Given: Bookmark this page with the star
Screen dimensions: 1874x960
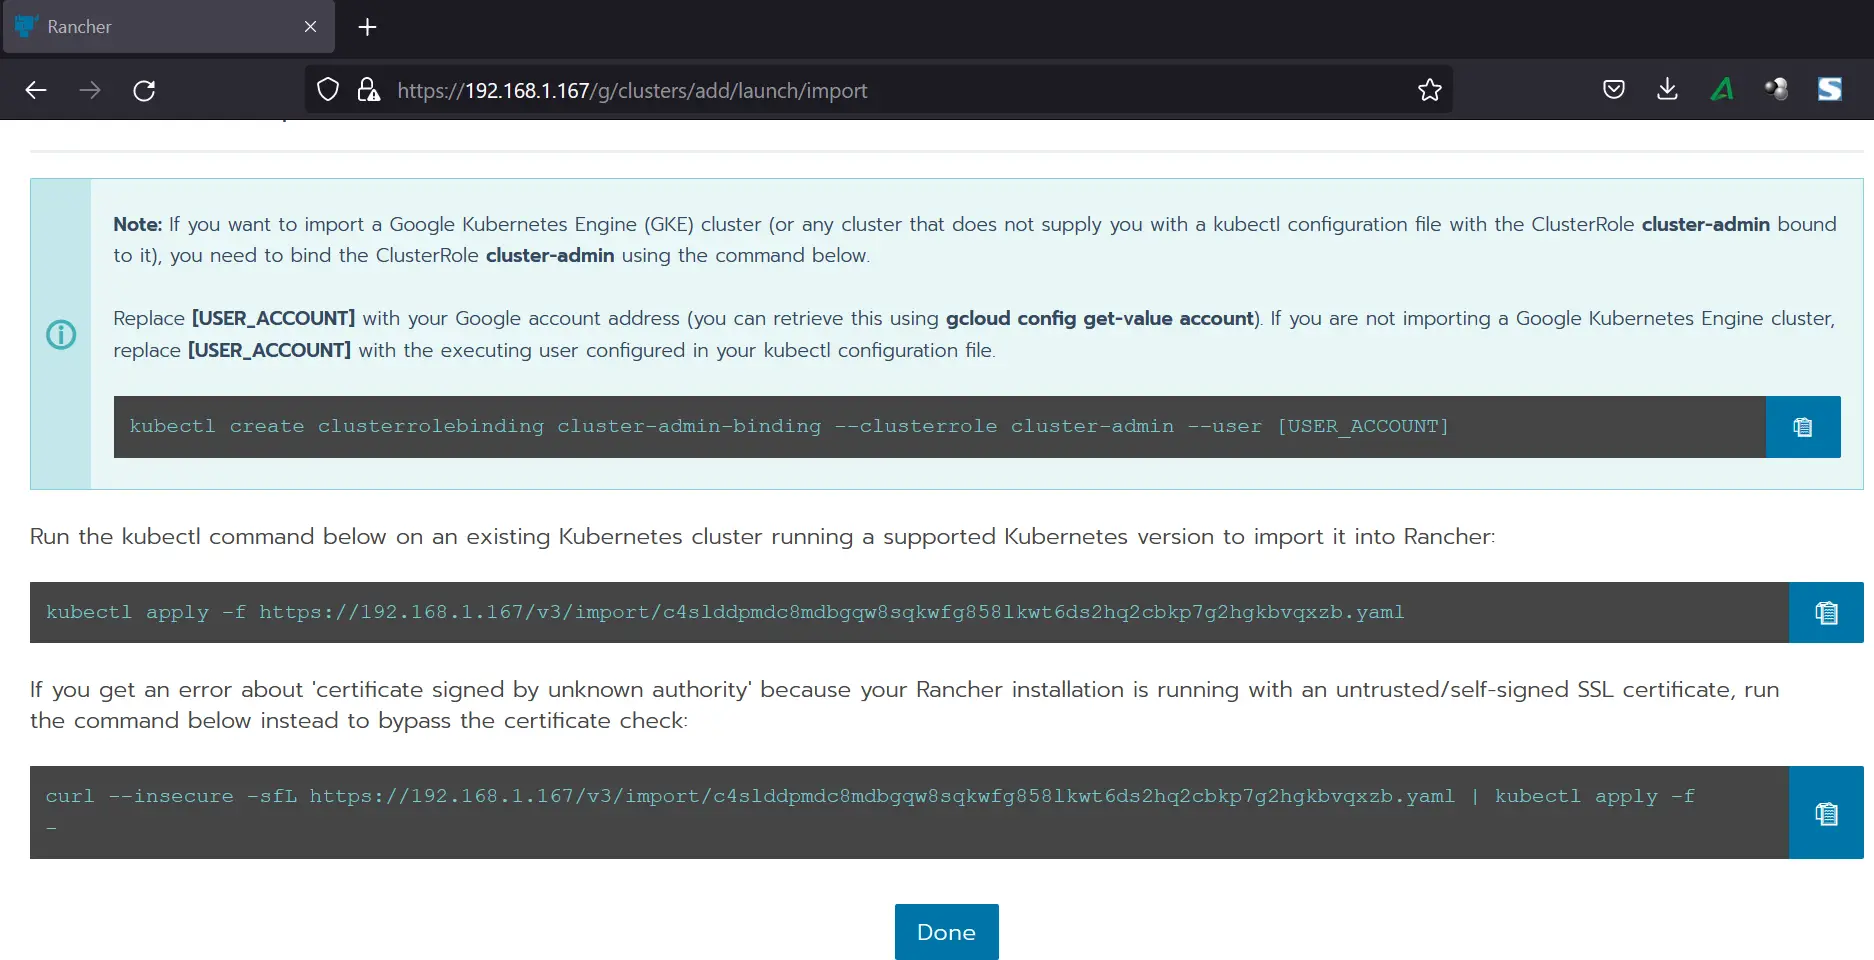Looking at the screenshot, I should tap(1430, 90).
